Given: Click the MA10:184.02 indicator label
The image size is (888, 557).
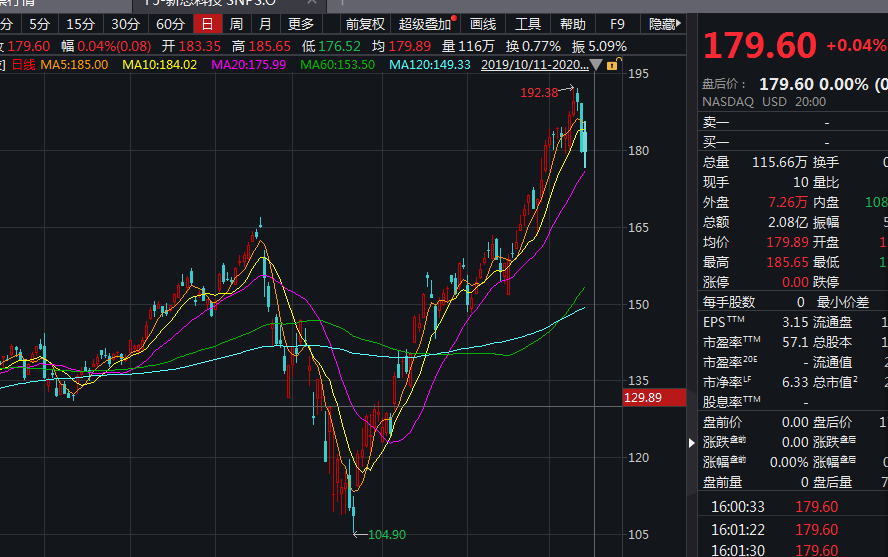Looking at the screenshot, I should pyautogui.click(x=160, y=65).
